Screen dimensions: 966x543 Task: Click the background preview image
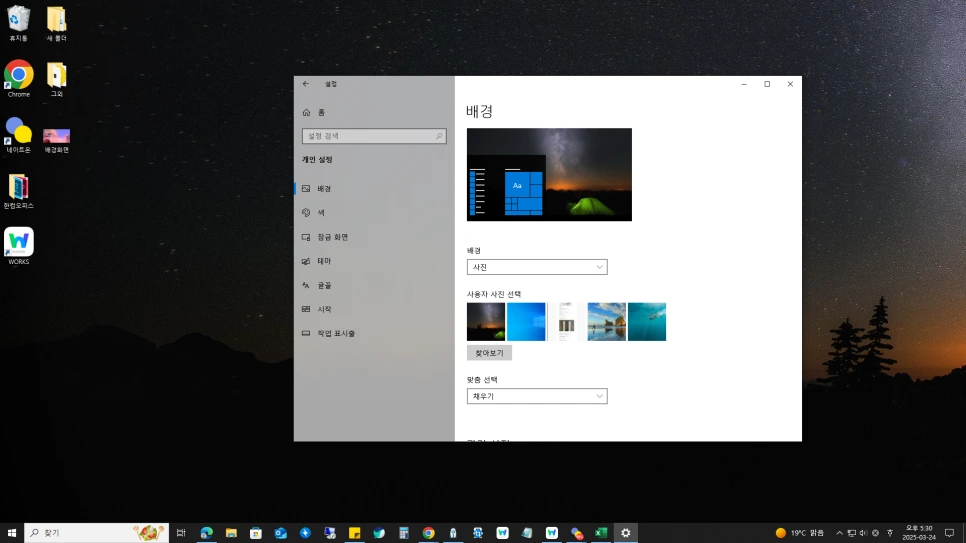coord(549,174)
